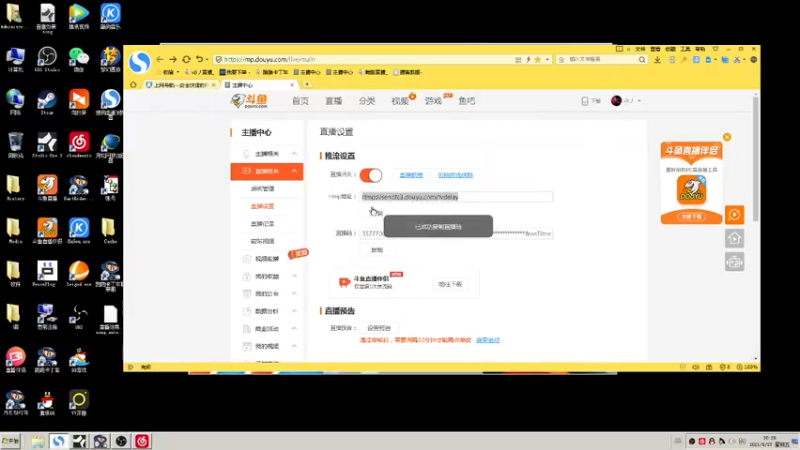Click the floating camera icon button
Viewport: 800px width, 450px height.
[734, 262]
